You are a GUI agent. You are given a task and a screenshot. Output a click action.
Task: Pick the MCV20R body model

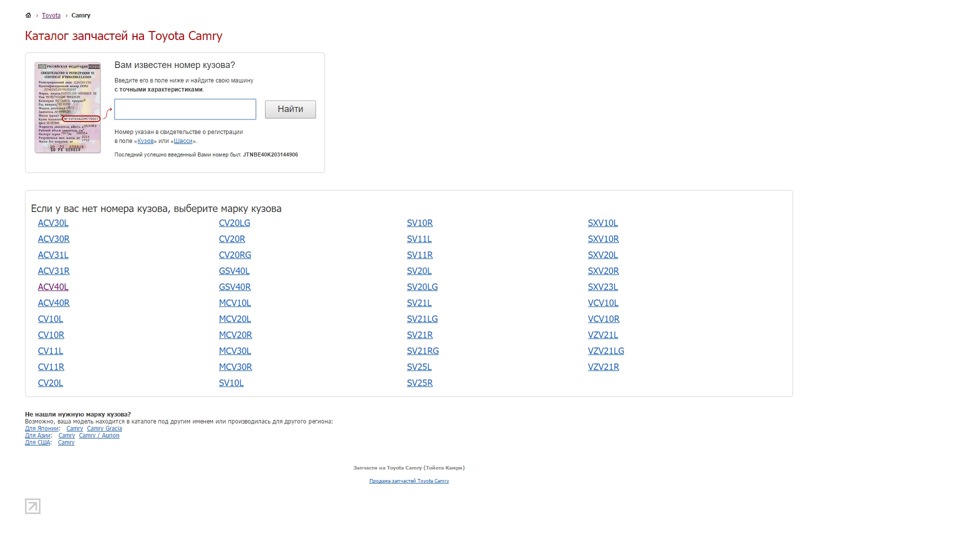click(x=236, y=335)
